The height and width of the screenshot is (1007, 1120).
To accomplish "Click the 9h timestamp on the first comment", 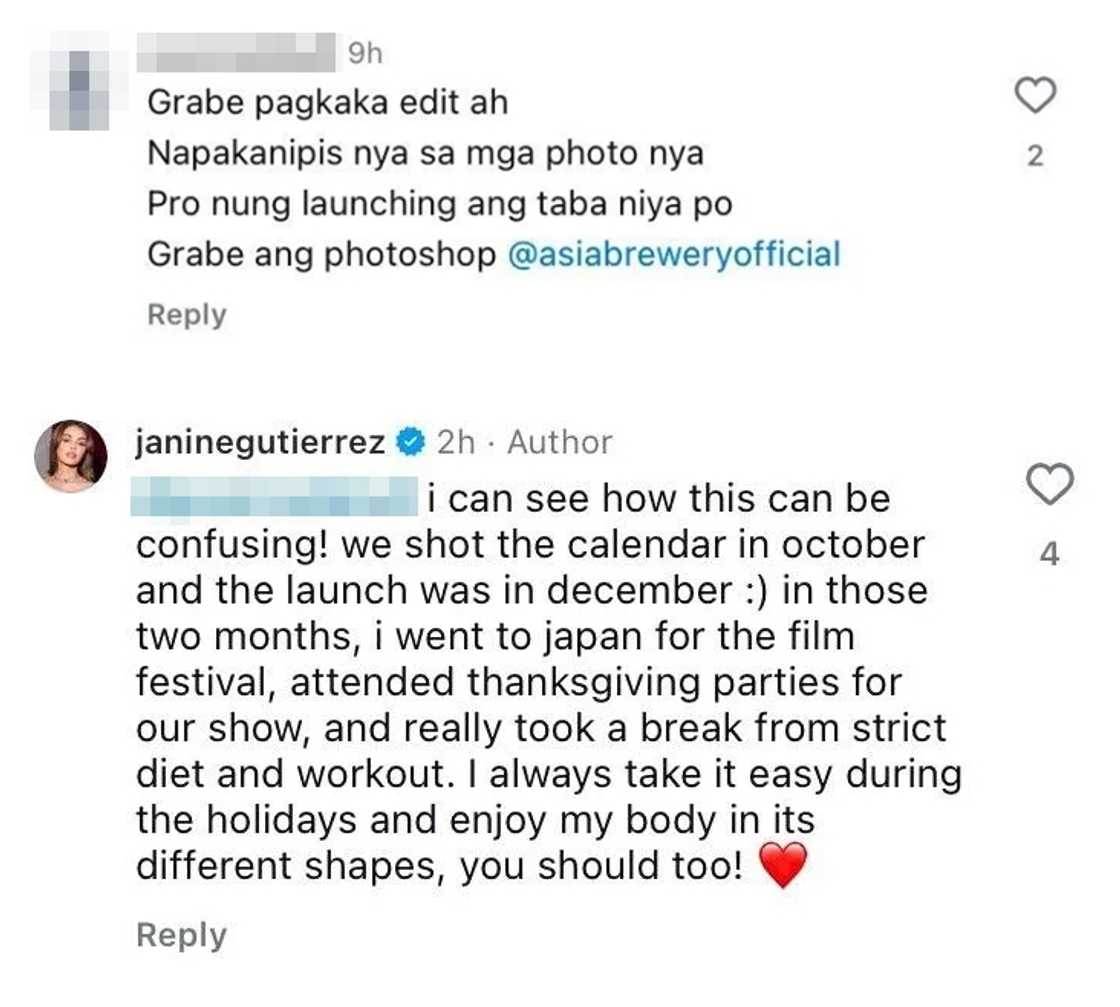I will tap(365, 54).
